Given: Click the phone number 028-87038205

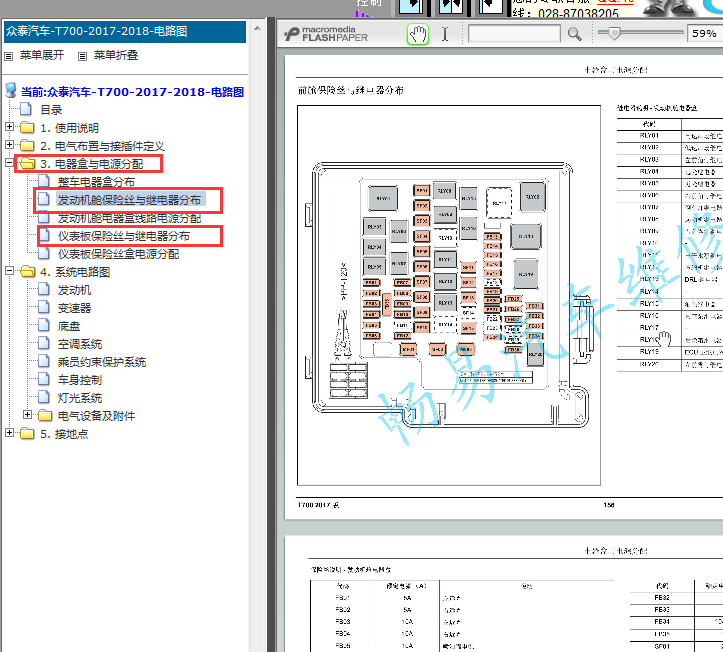Looking at the screenshot, I should (x=578, y=13).
